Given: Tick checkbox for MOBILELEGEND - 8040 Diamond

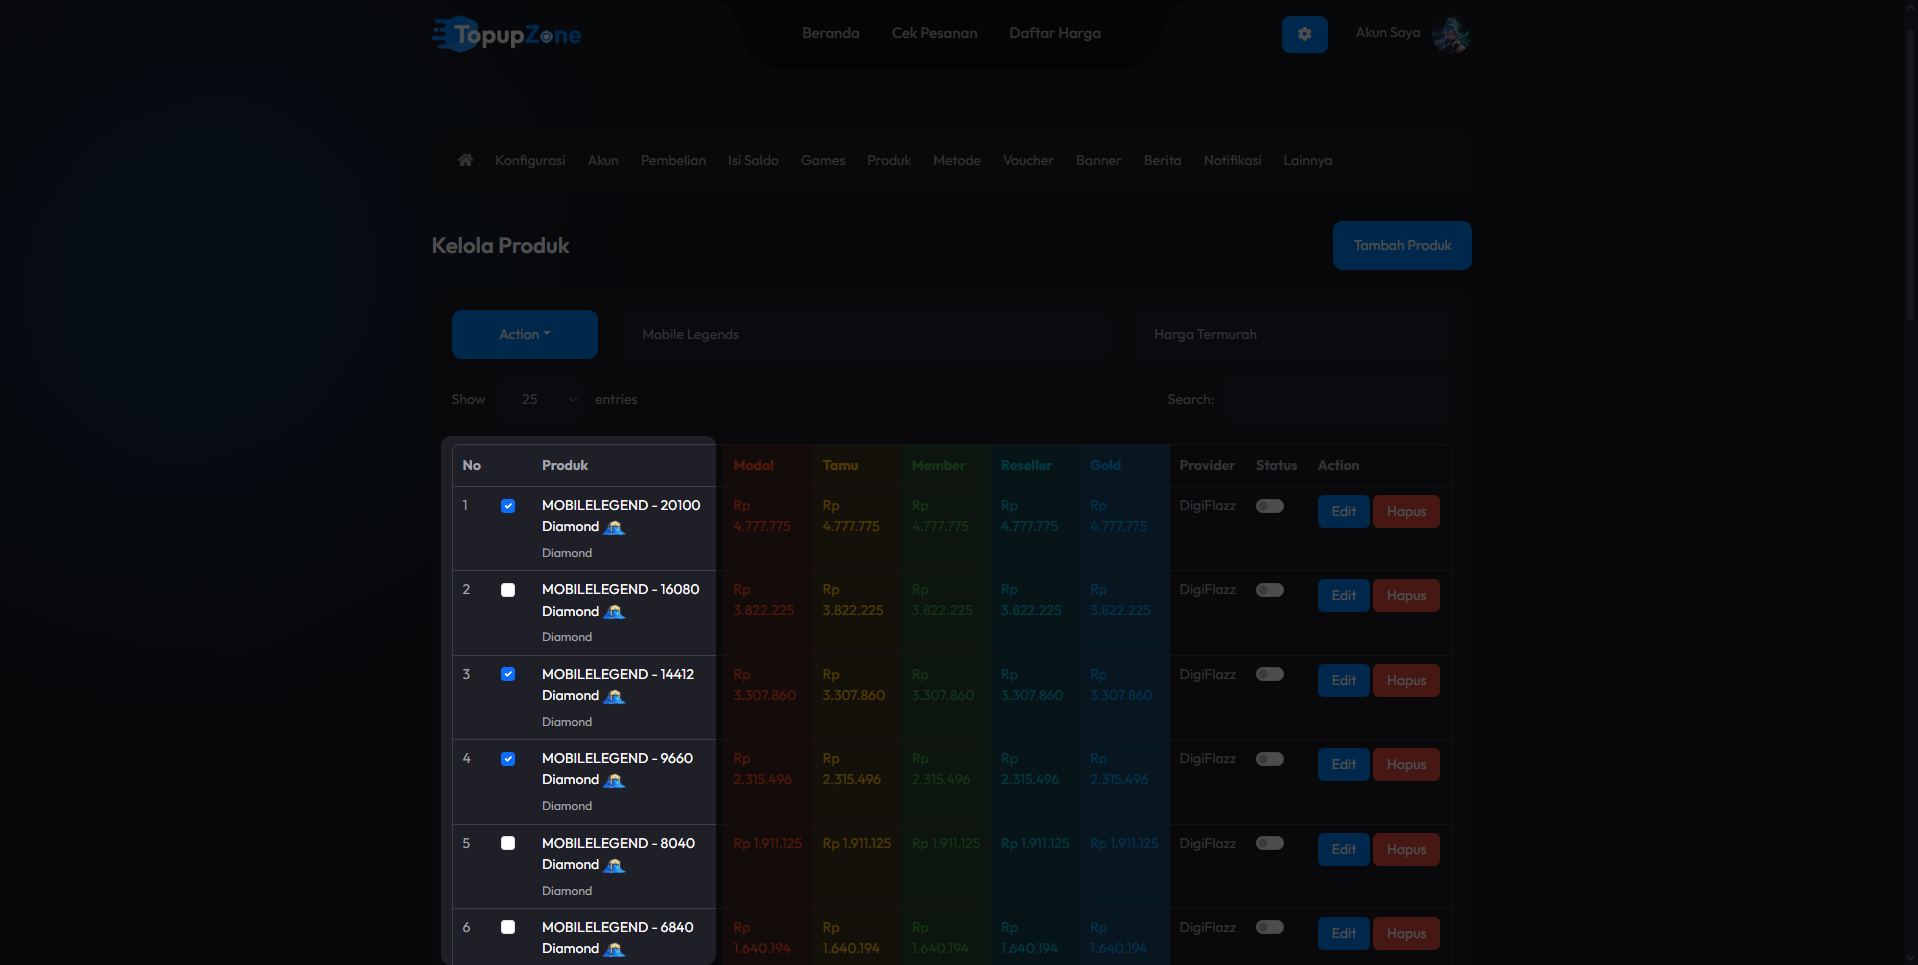Looking at the screenshot, I should tap(508, 843).
